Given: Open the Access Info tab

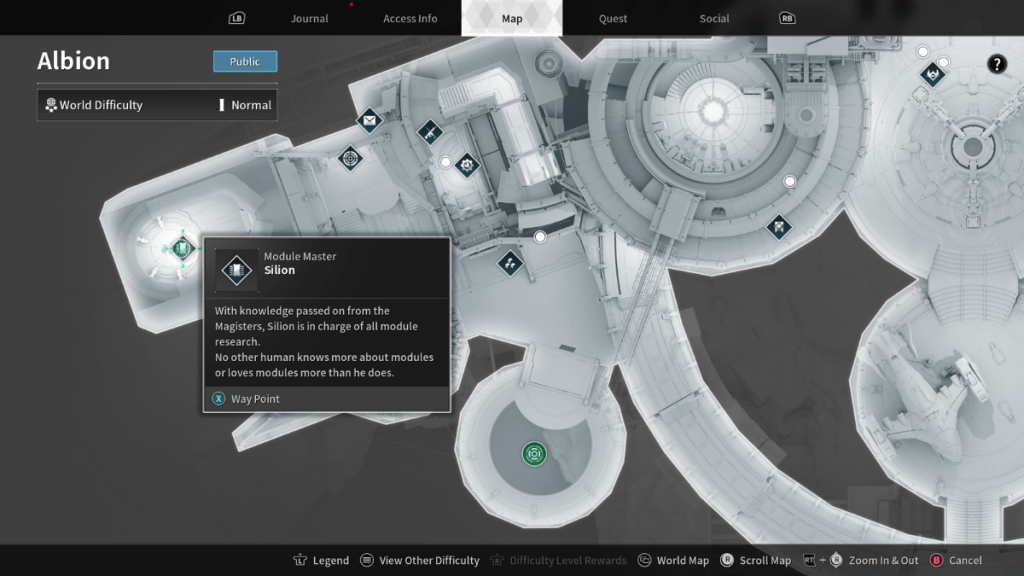Looking at the screenshot, I should [x=410, y=19].
